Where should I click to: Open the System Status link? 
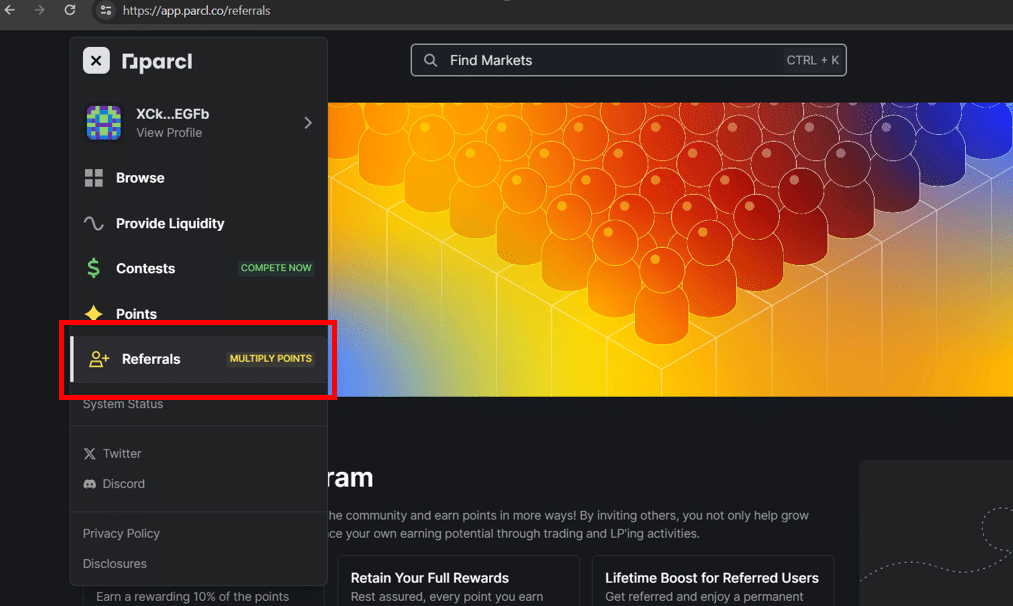(x=123, y=404)
